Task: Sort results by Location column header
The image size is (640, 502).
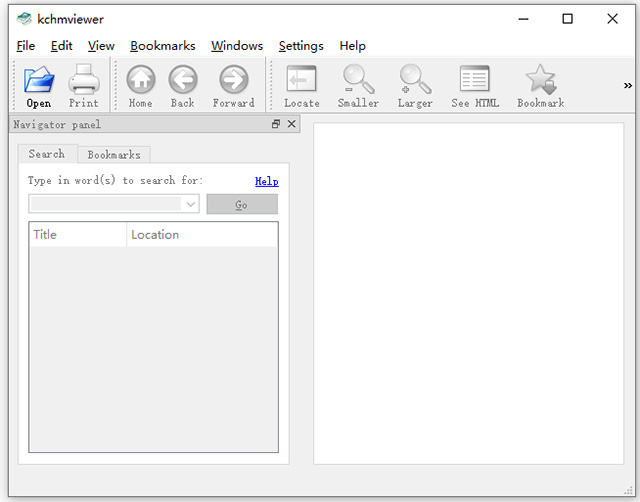Action: pos(201,235)
